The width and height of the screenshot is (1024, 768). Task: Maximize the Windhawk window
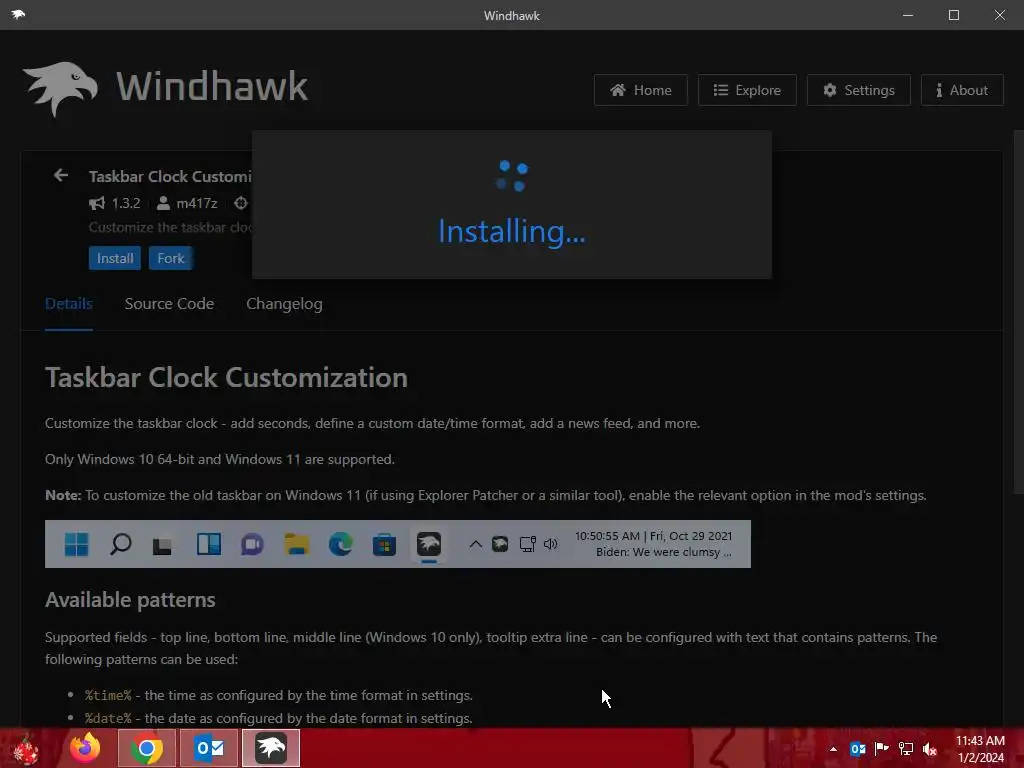(953, 15)
